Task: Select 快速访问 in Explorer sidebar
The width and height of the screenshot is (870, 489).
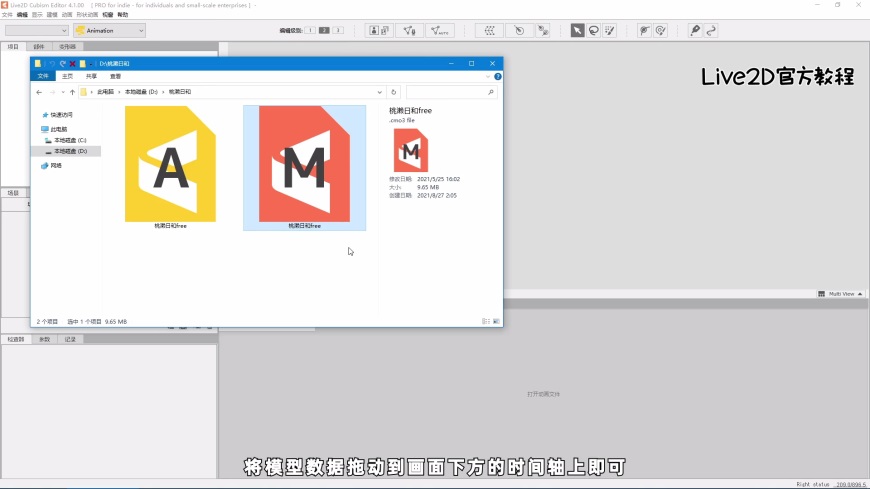Action: 61,115
